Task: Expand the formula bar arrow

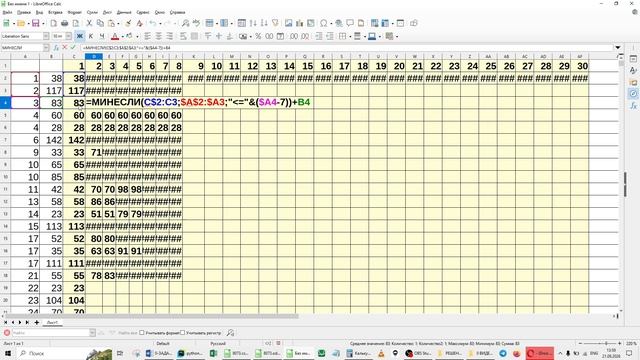Action: point(618,48)
